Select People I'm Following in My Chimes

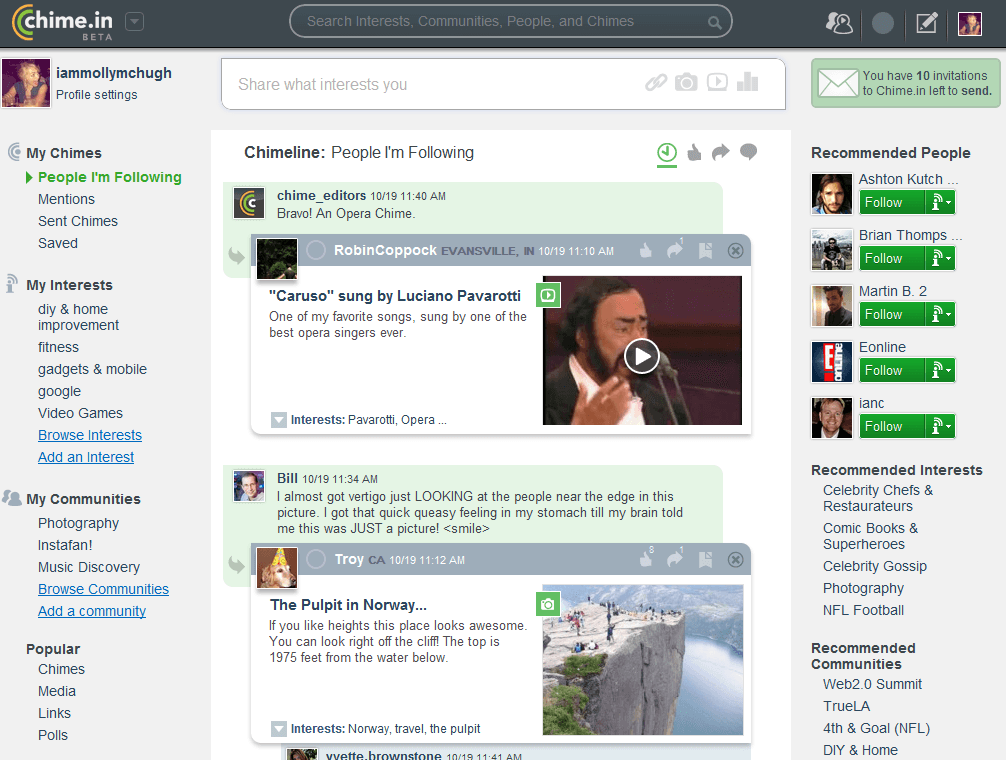click(x=110, y=177)
